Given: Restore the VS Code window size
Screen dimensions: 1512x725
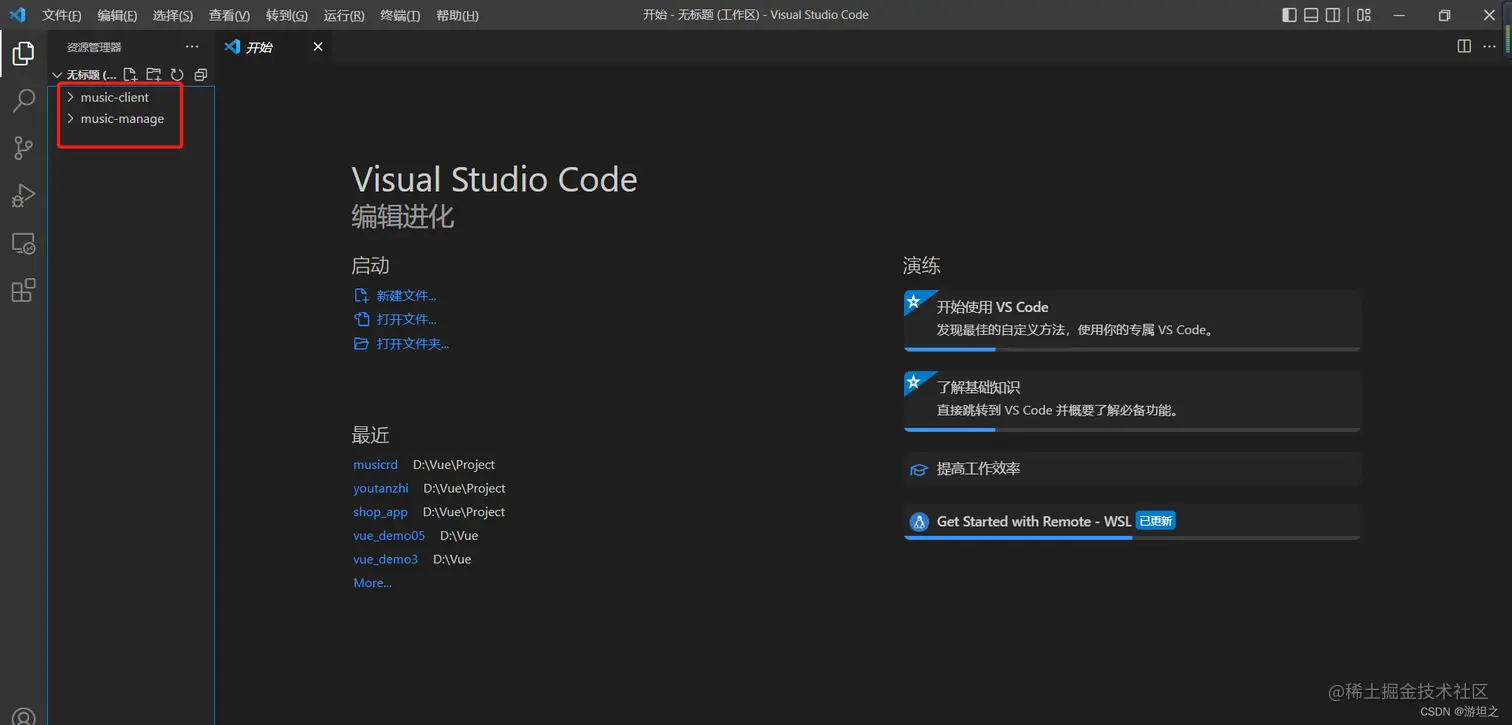Looking at the screenshot, I should [1444, 15].
